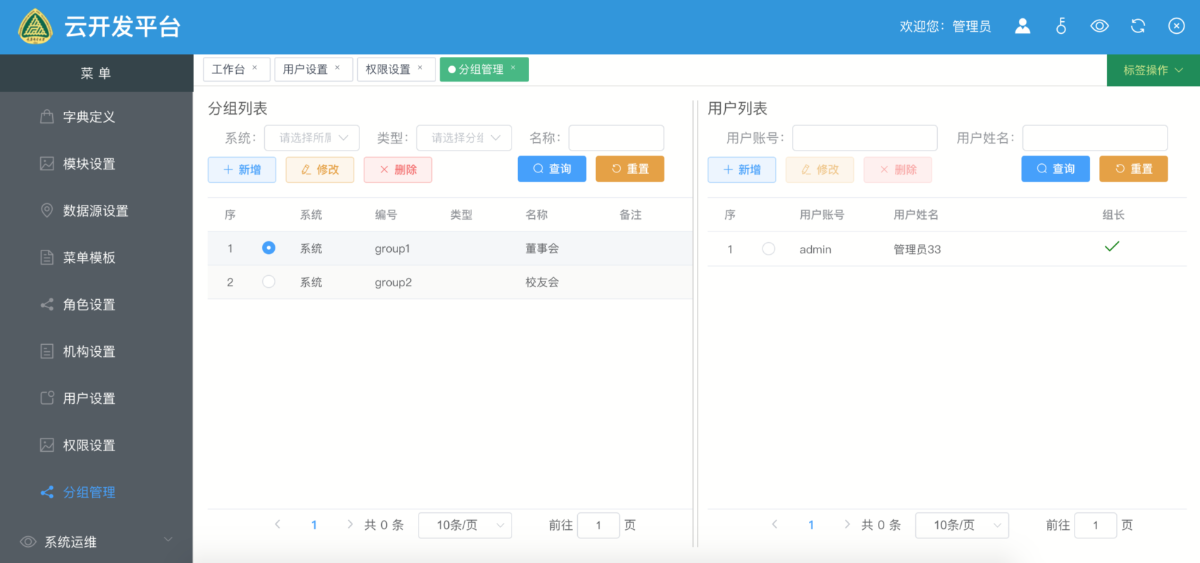
Task: Select radio button for admin user row
Action: (768, 249)
